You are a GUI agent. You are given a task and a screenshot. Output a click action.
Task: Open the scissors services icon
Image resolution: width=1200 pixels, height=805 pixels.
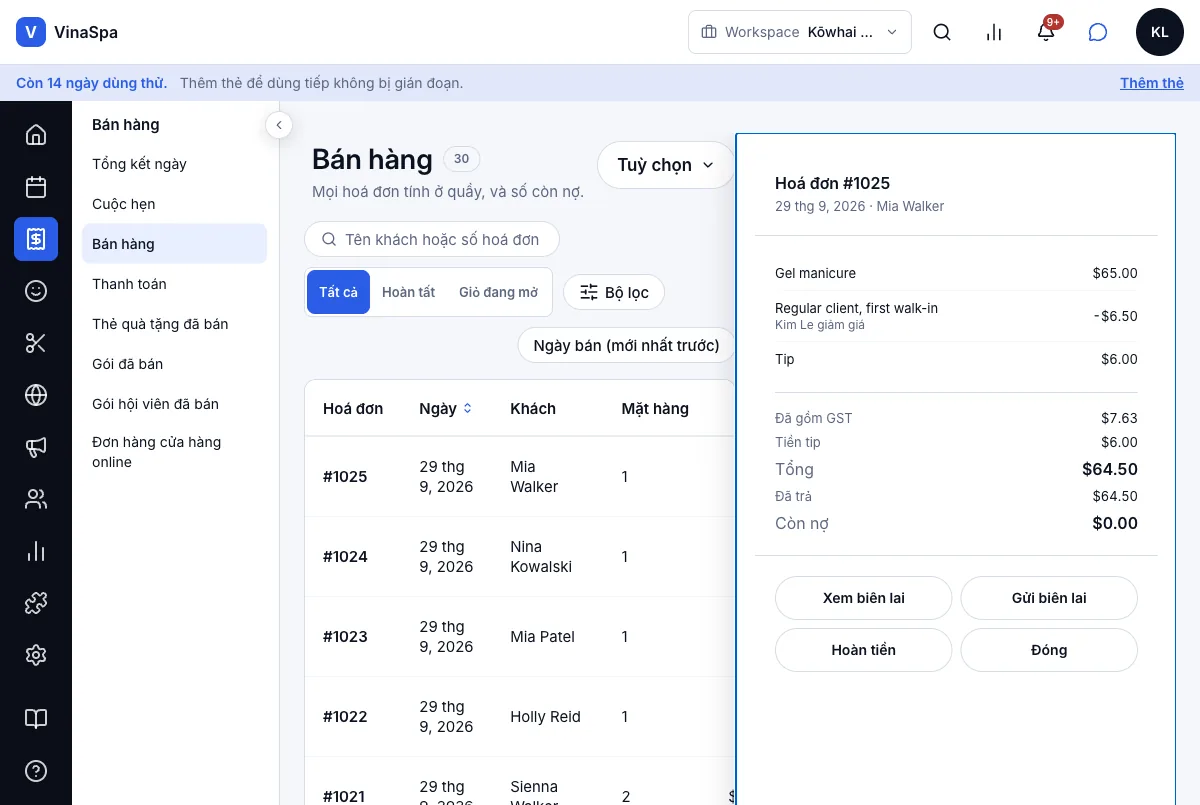36,343
